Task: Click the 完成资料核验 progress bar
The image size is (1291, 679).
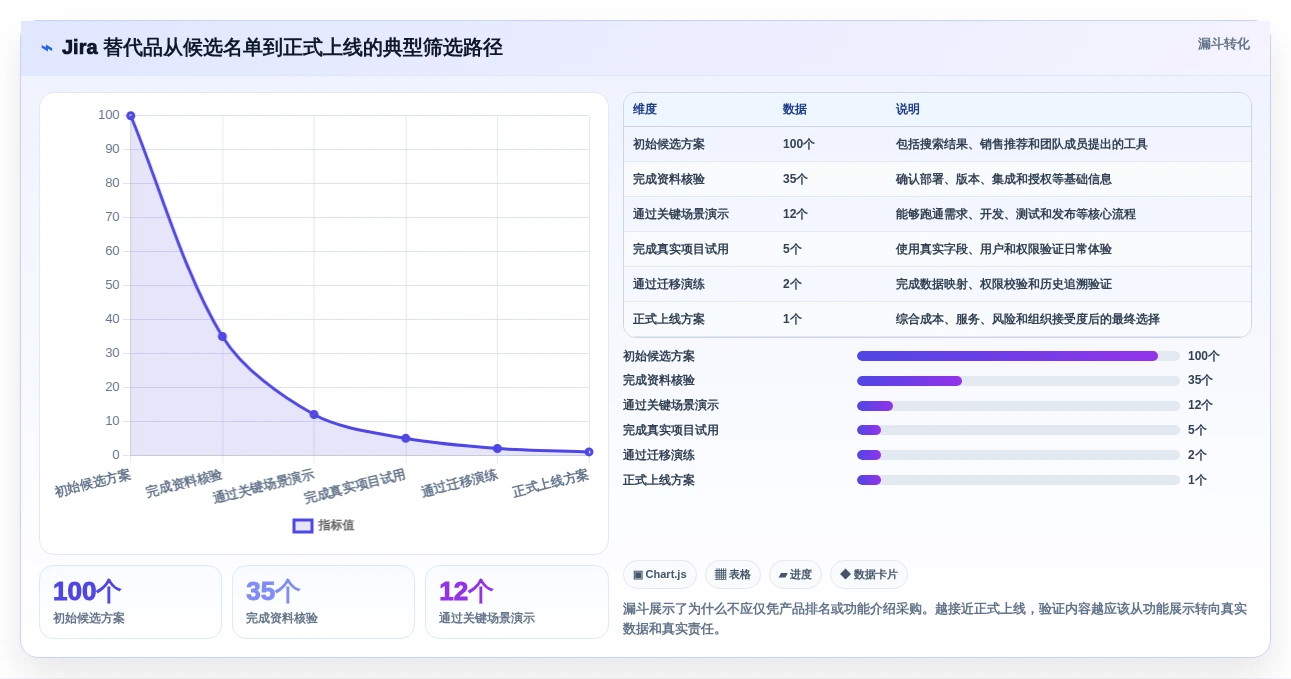Action: [1018, 381]
